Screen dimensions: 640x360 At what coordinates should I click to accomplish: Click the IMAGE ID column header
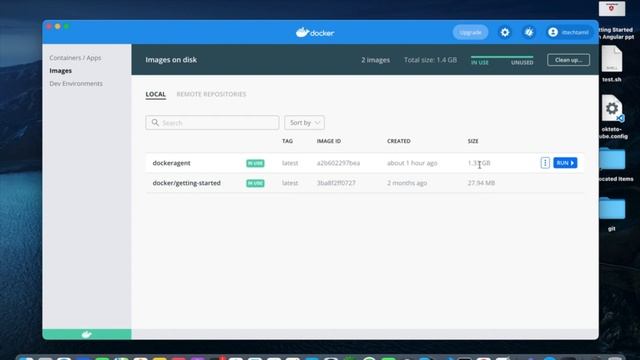(x=329, y=141)
